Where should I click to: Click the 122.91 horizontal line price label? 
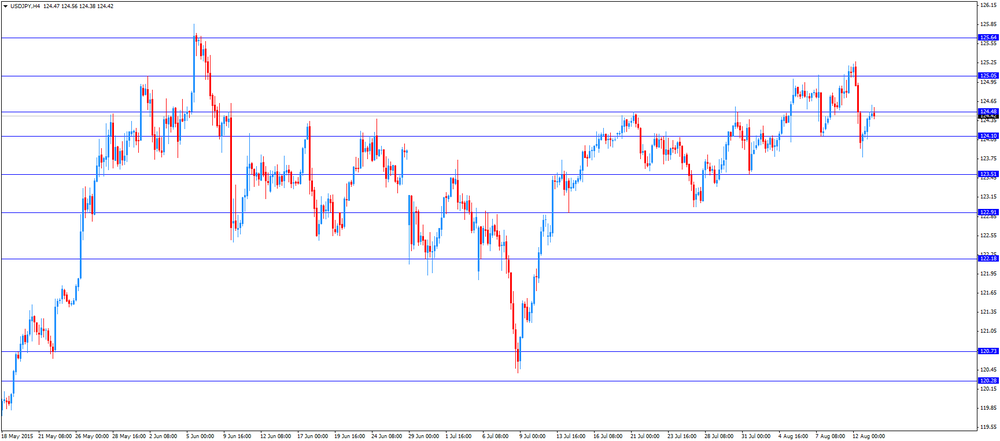pos(988,212)
